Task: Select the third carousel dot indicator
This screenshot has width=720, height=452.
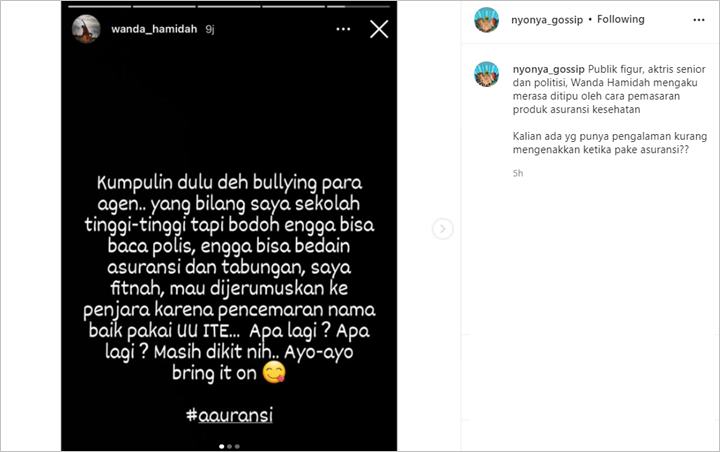Action: click(237, 446)
